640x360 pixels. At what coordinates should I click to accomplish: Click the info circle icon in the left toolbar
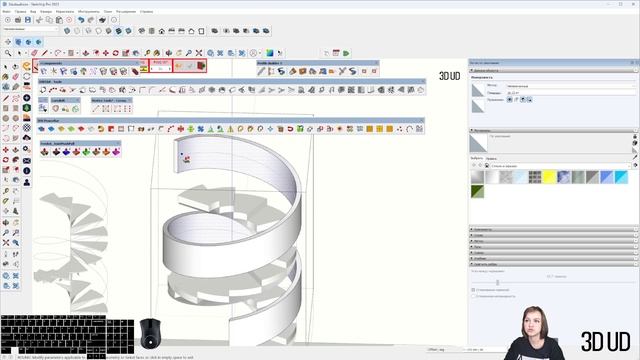tap(27, 171)
